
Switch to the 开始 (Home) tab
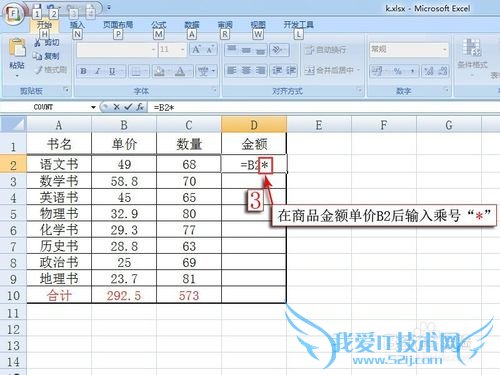coord(44,25)
